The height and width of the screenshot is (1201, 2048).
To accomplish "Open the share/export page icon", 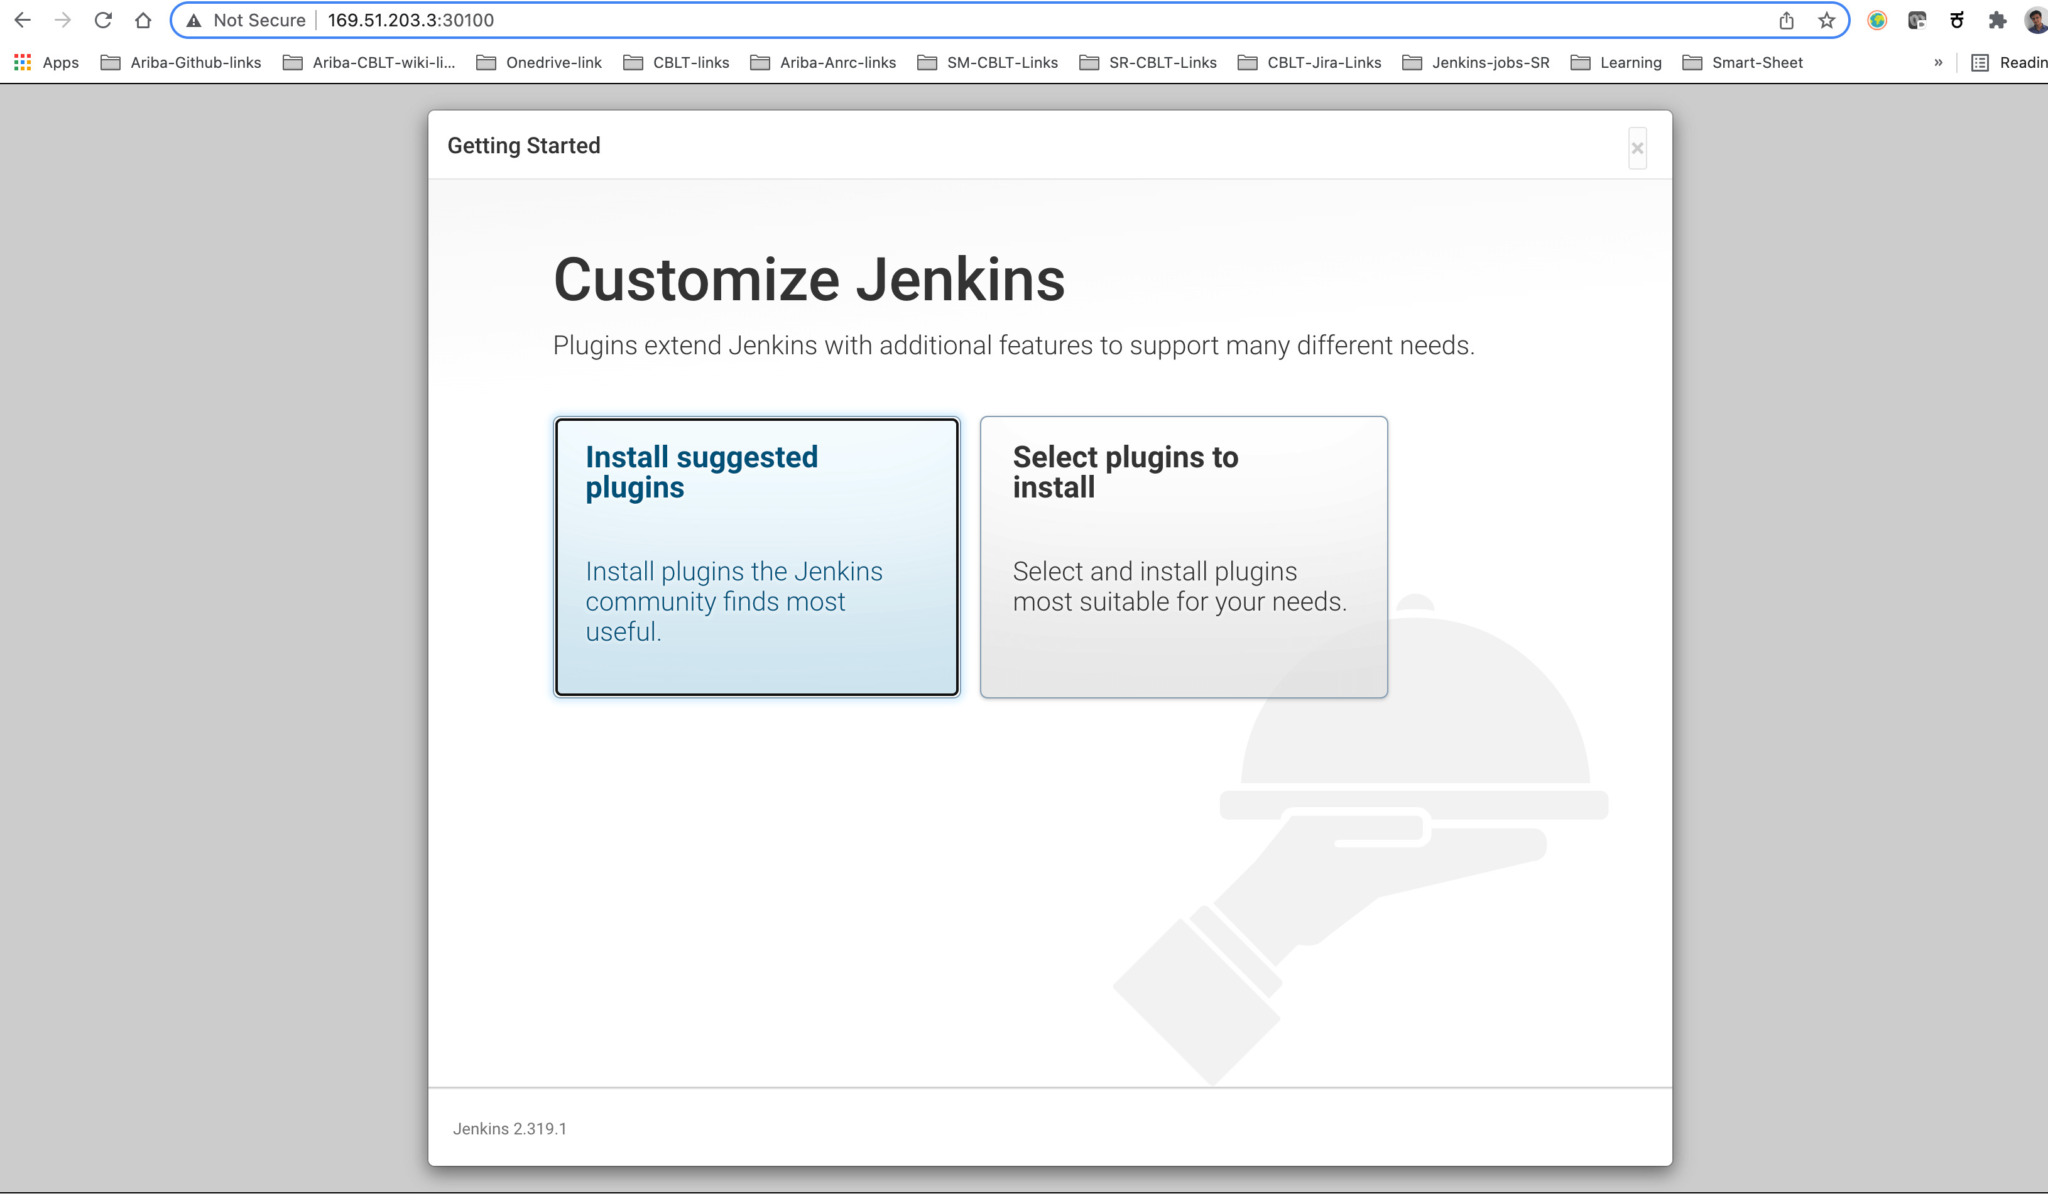I will click(x=1786, y=19).
